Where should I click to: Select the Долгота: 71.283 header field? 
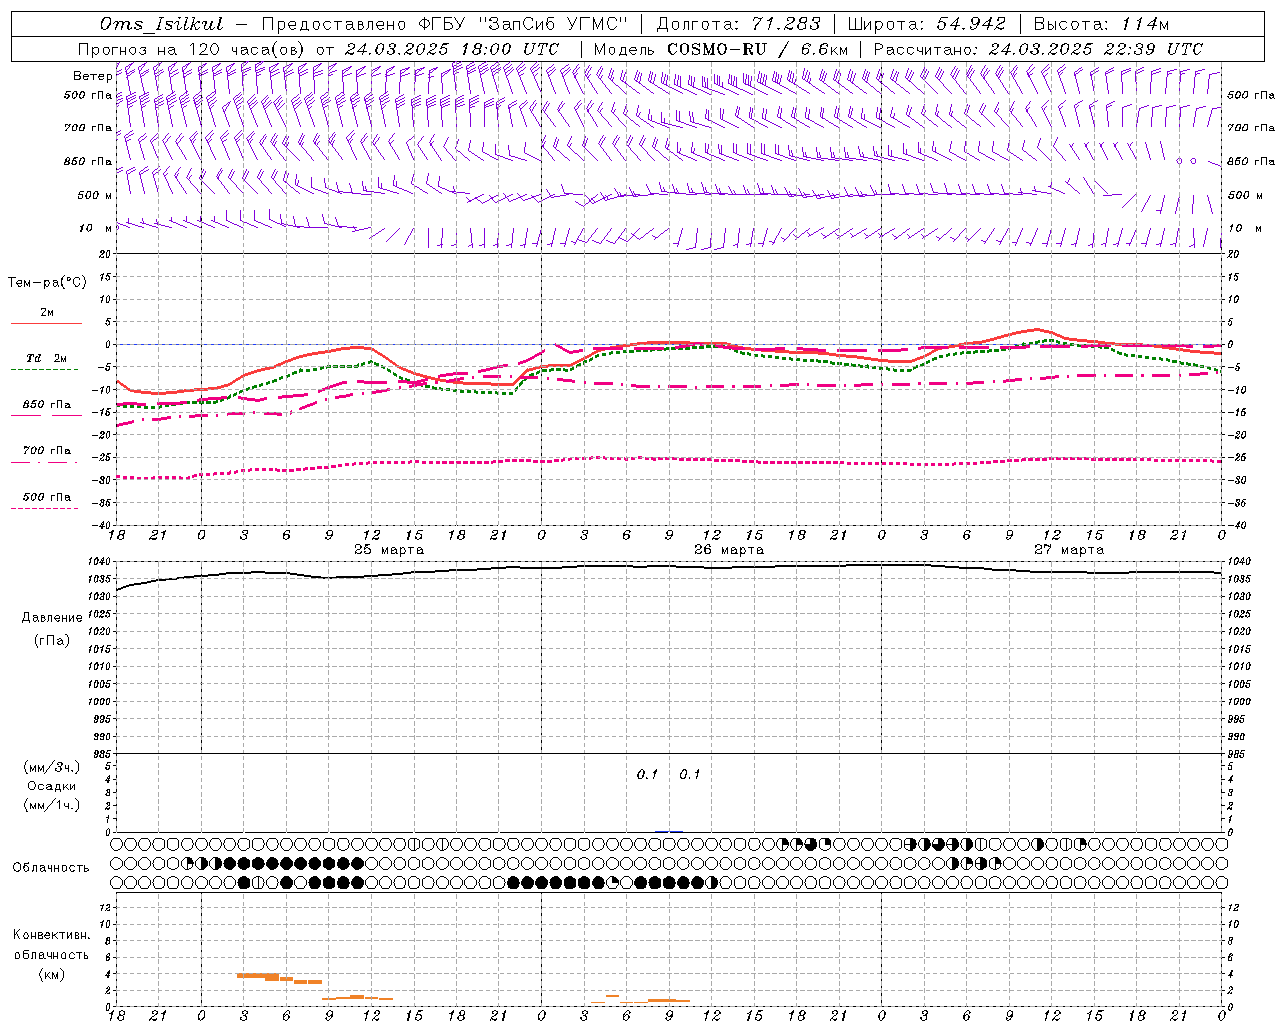(738, 24)
